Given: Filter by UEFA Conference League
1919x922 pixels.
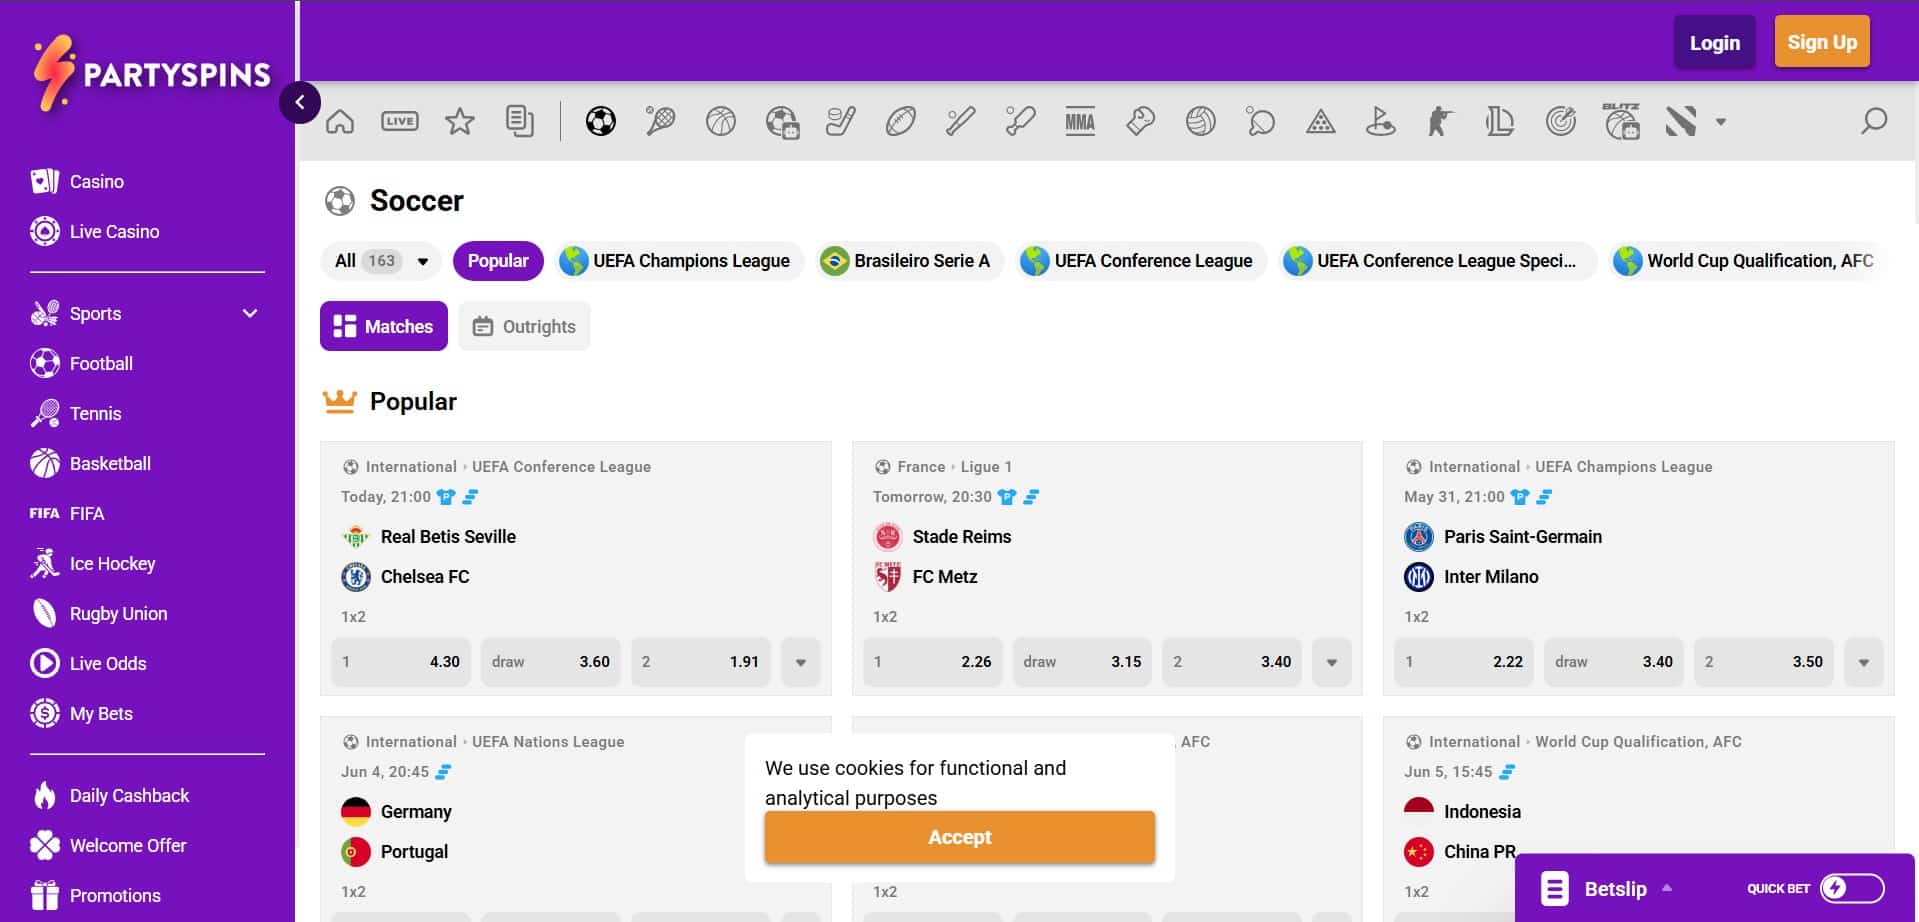Looking at the screenshot, I should click(x=1141, y=261).
